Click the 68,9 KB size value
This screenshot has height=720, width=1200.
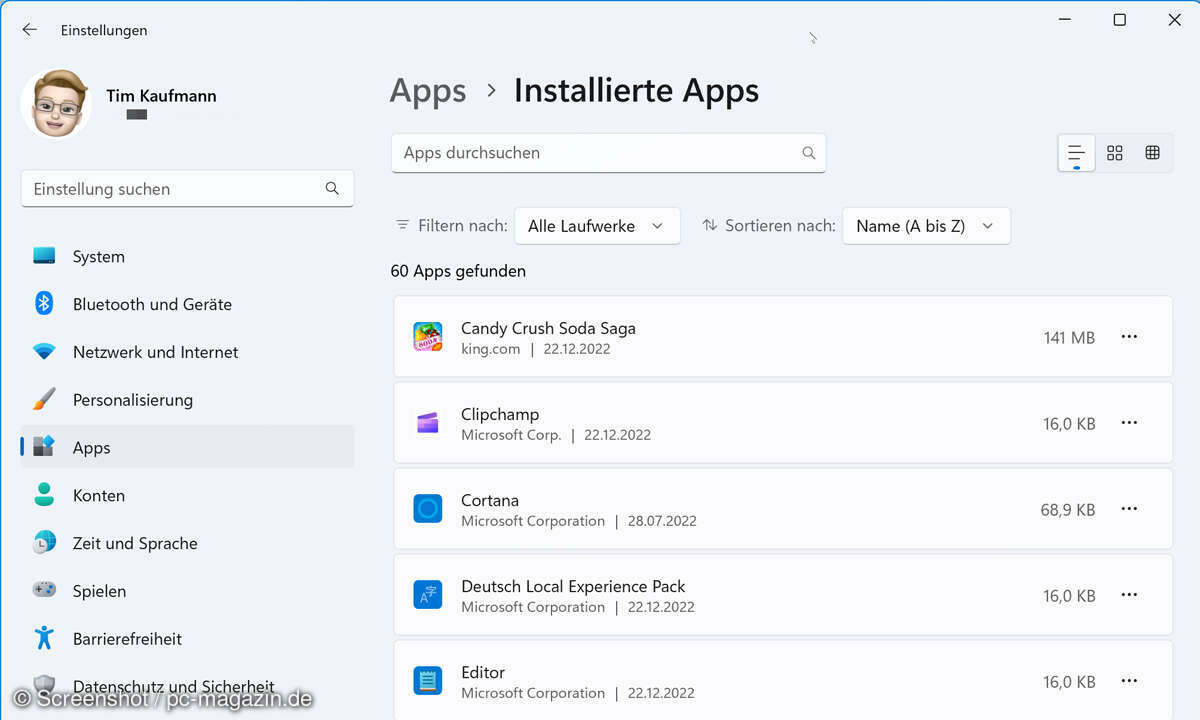1068,510
